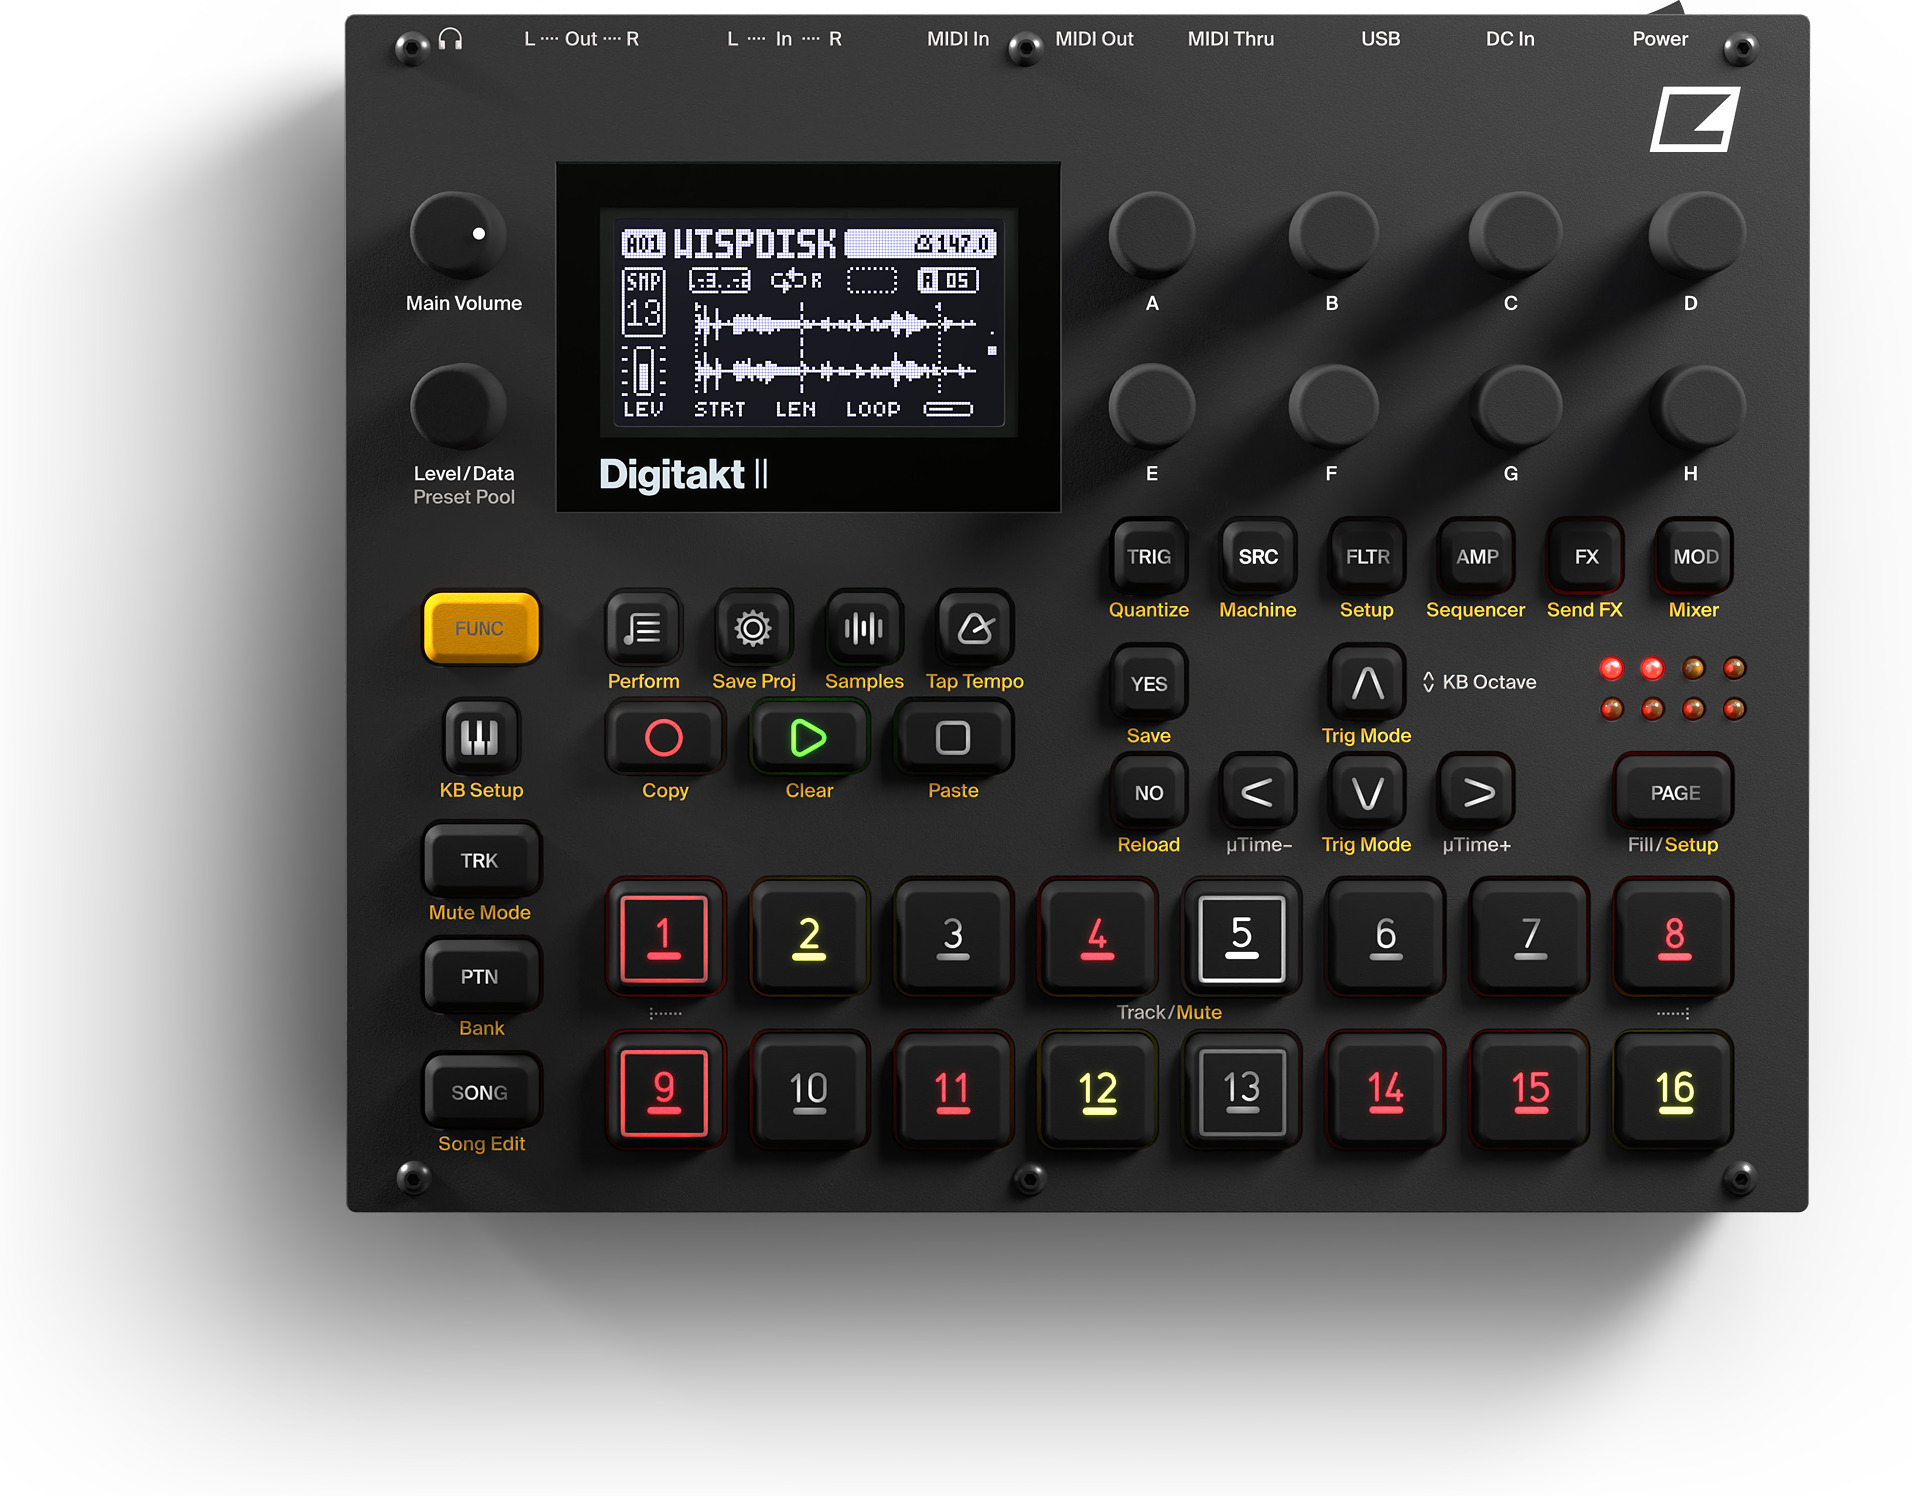Click data entry knob F
1912x1496 pixels.
(x=1332, y=406)
